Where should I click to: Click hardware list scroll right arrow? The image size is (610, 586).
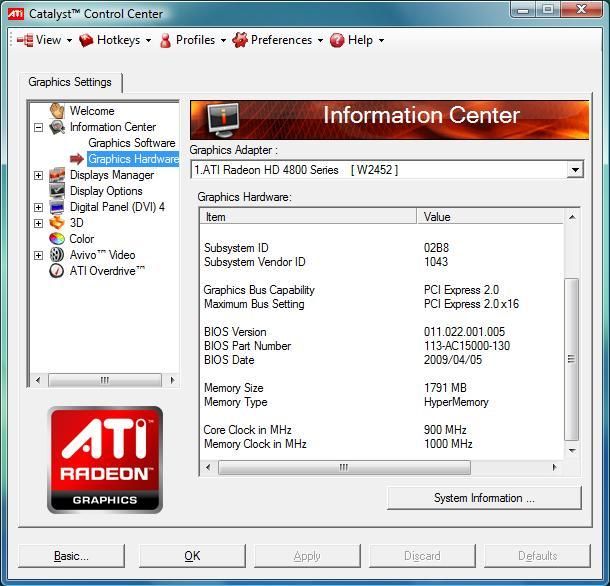[555, 467]
